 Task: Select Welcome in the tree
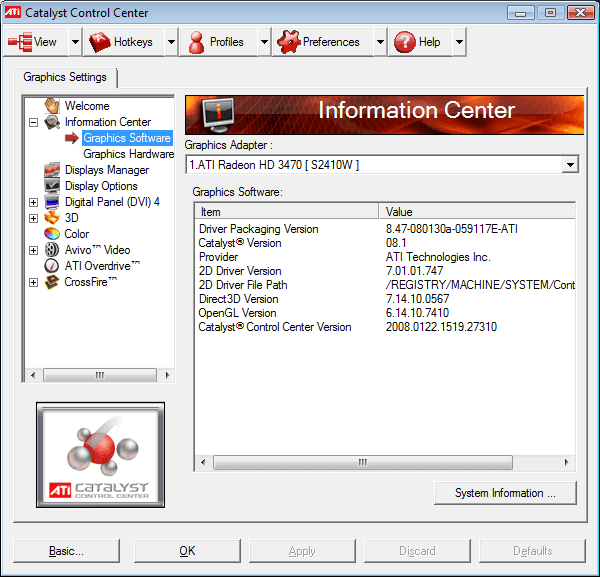(87, 106)
